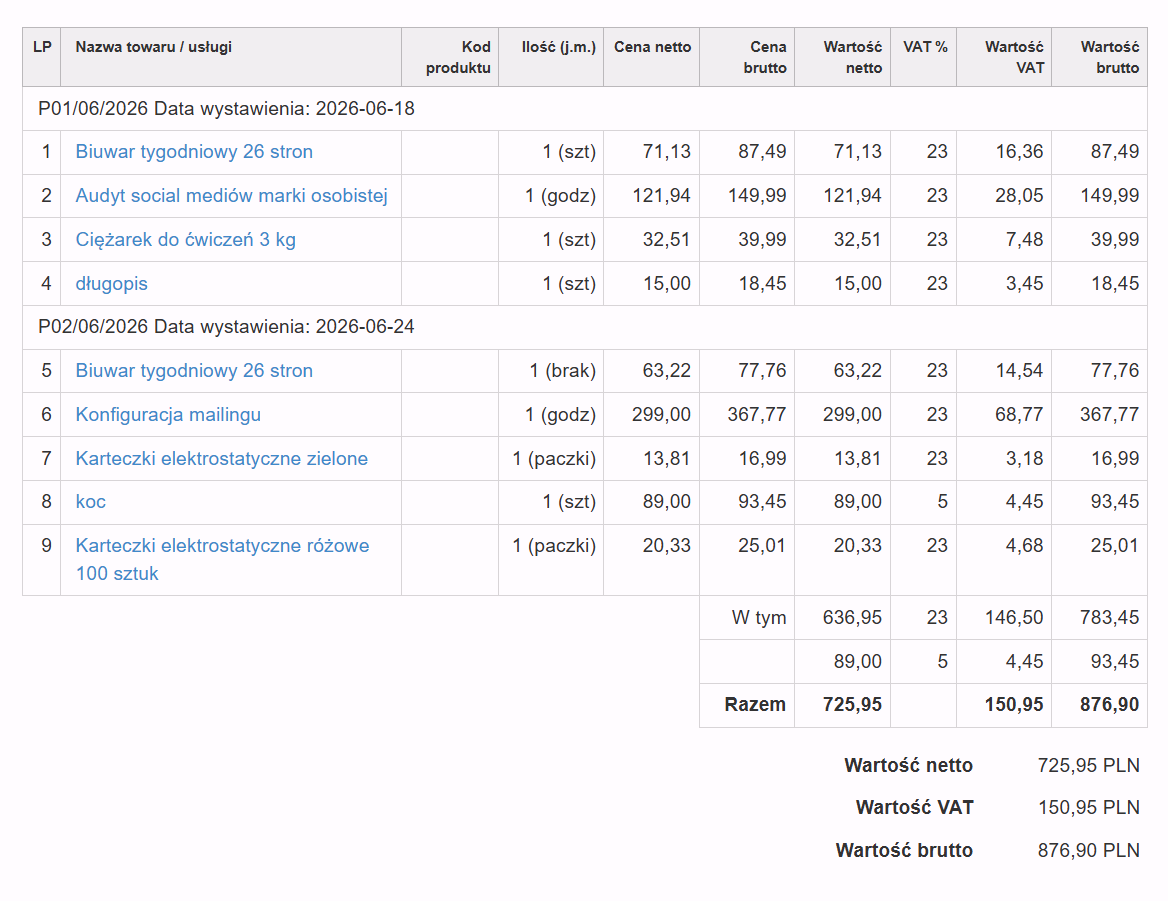Open Ciężarek do ćwiczeń 3 kg link
This screenshot has width=1168, height=901.
click(185, 240)
